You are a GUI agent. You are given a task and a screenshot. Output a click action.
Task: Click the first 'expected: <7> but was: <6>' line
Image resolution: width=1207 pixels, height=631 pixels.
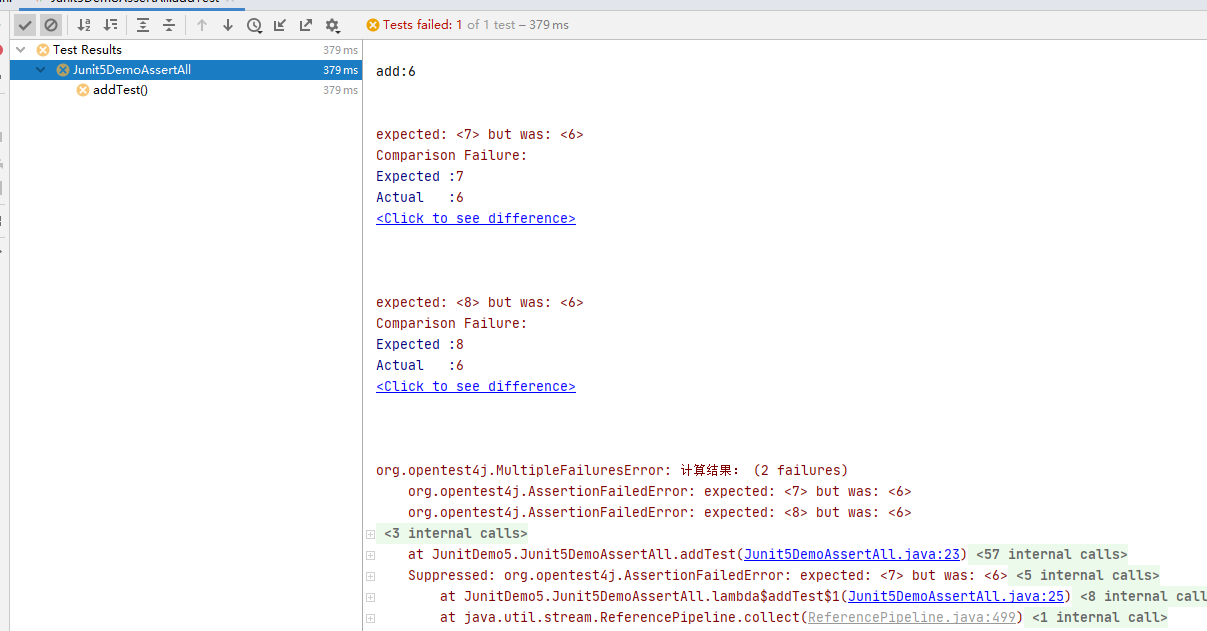point(480,134)
